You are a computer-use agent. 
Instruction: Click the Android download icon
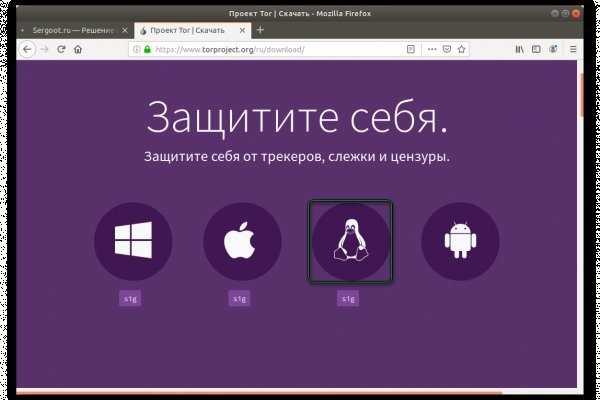(459, 241)
